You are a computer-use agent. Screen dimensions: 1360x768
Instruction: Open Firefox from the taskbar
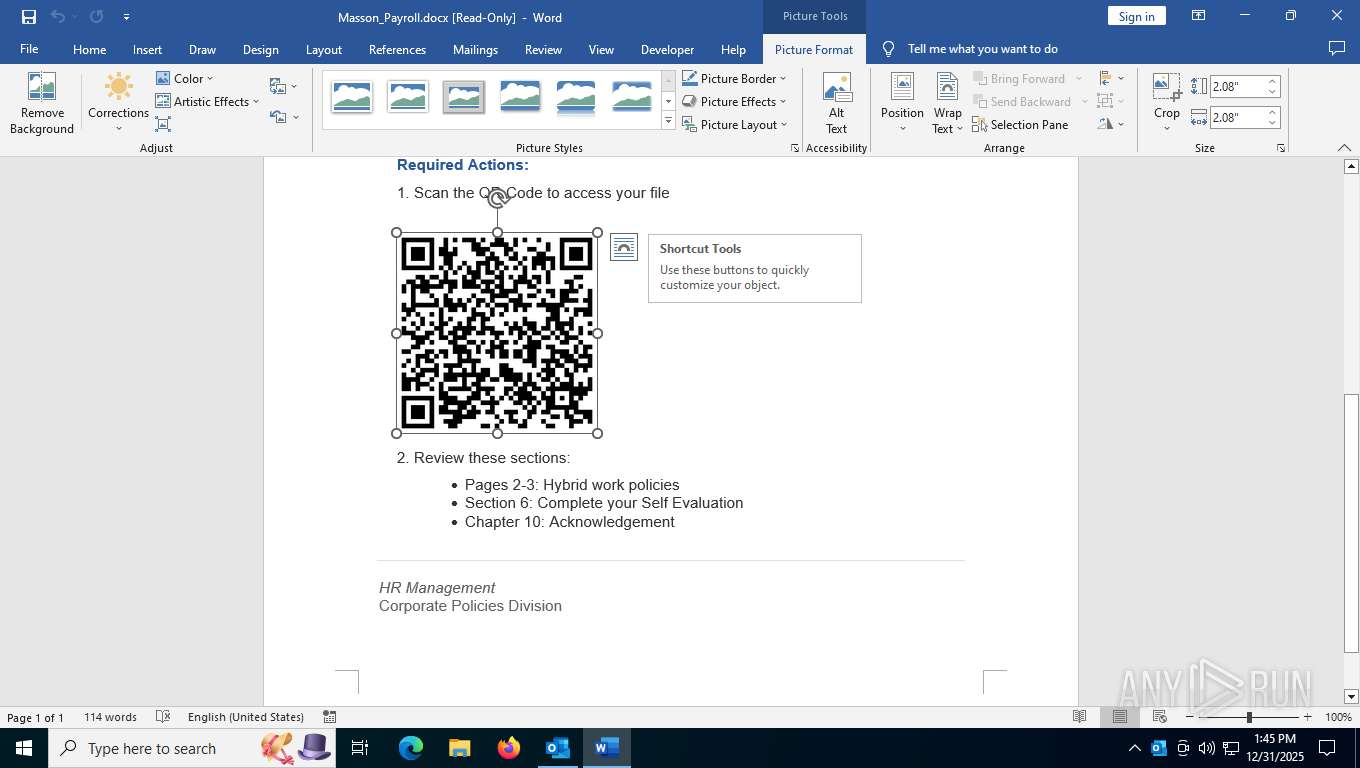(x=508, y=748)
